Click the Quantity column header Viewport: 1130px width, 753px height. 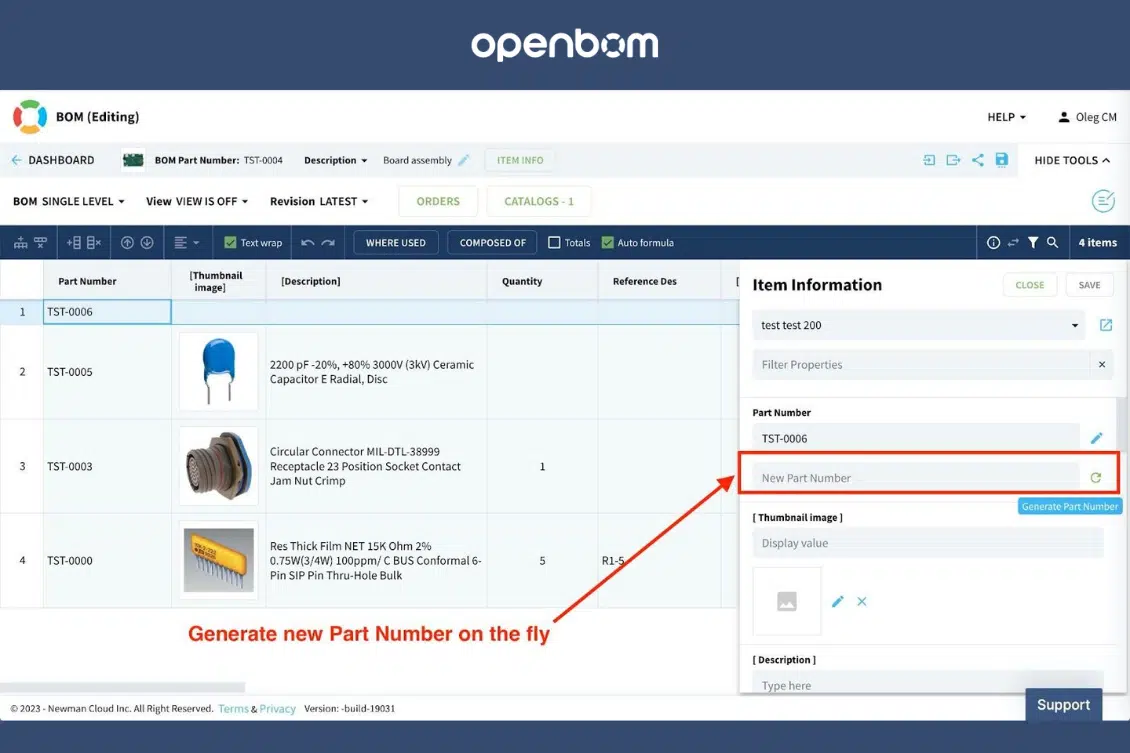(x=542, y=281)
